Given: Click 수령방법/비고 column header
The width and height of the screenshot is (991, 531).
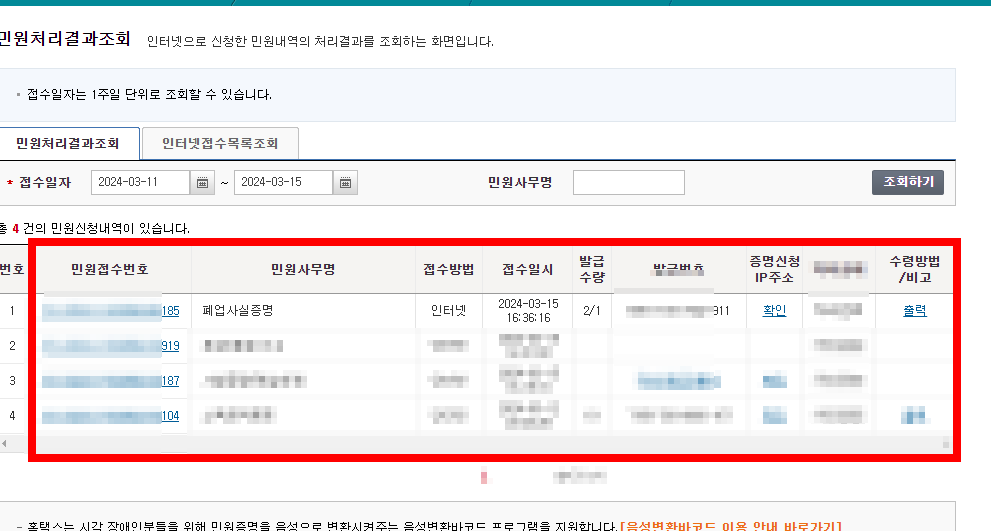Looking at the screenshot, I should (915, 269).
